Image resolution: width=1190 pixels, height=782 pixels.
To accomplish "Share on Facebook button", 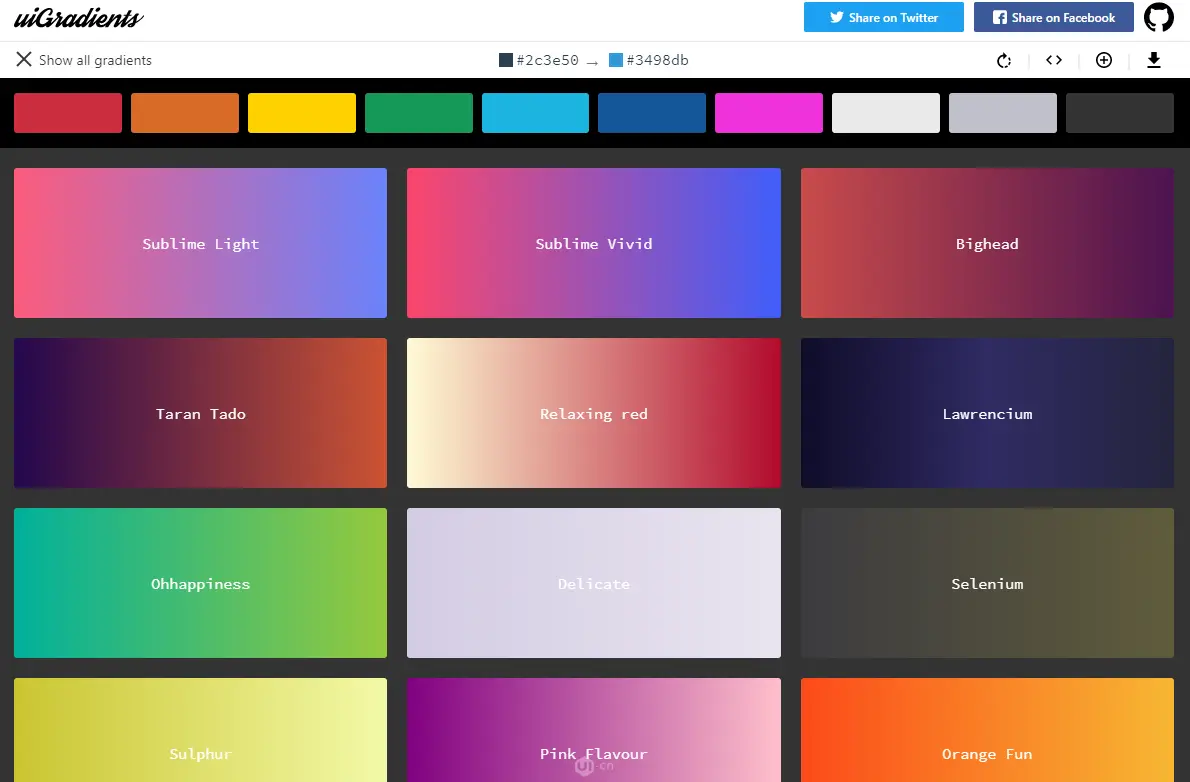I will (x=1053, y=17).
